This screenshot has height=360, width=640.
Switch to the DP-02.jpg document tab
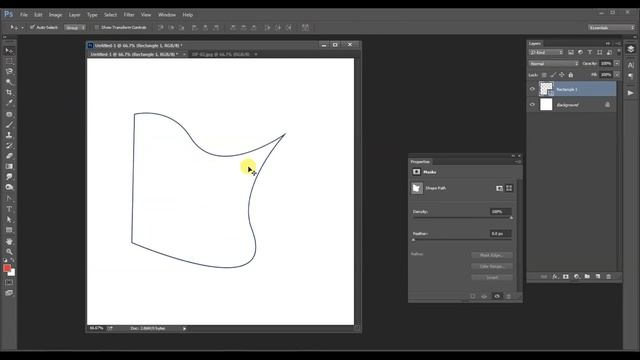220,54
